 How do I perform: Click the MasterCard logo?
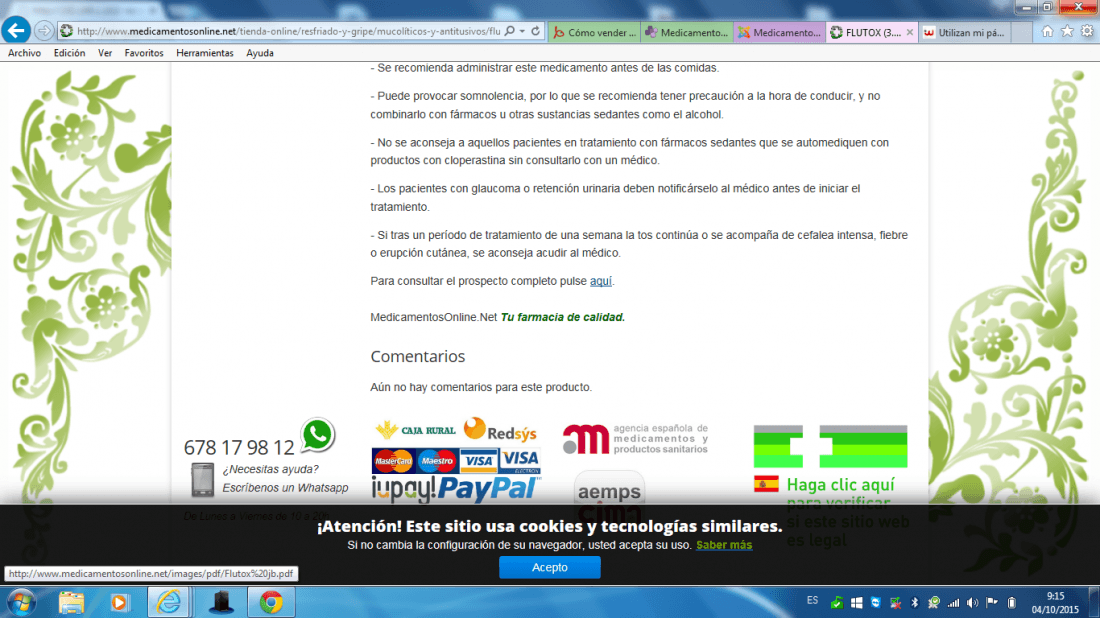pos(393,461)
